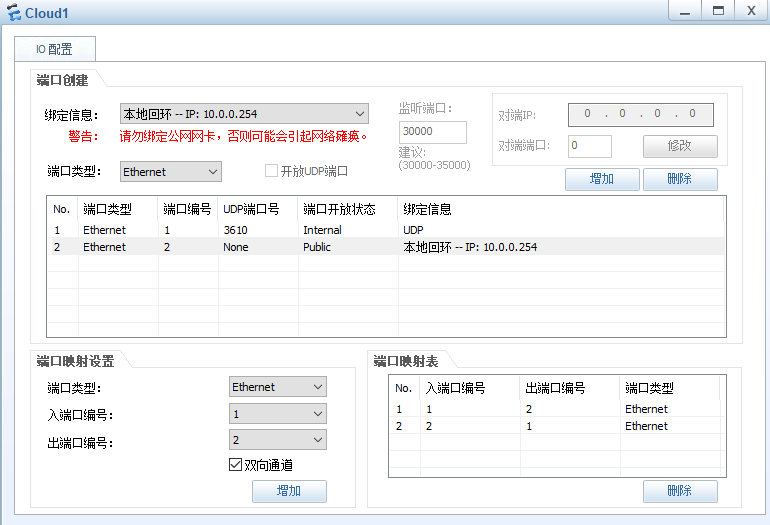Uncheck the 双向通道 checkbox
The height and width of the screenshot is (525, 770).
pos(236,465)
